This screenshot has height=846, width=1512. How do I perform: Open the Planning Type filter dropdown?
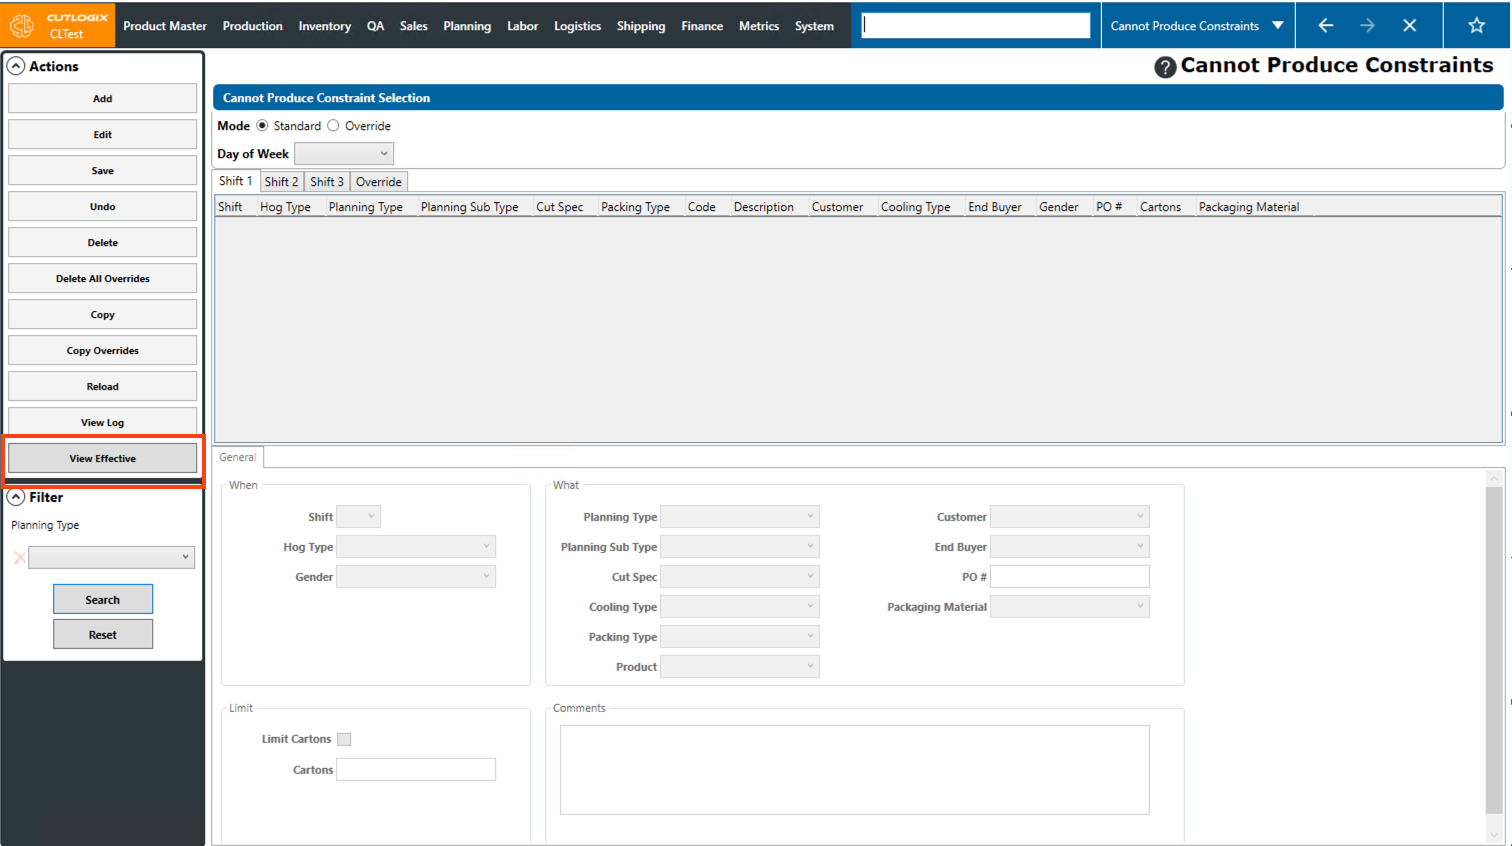coord(111,558)
